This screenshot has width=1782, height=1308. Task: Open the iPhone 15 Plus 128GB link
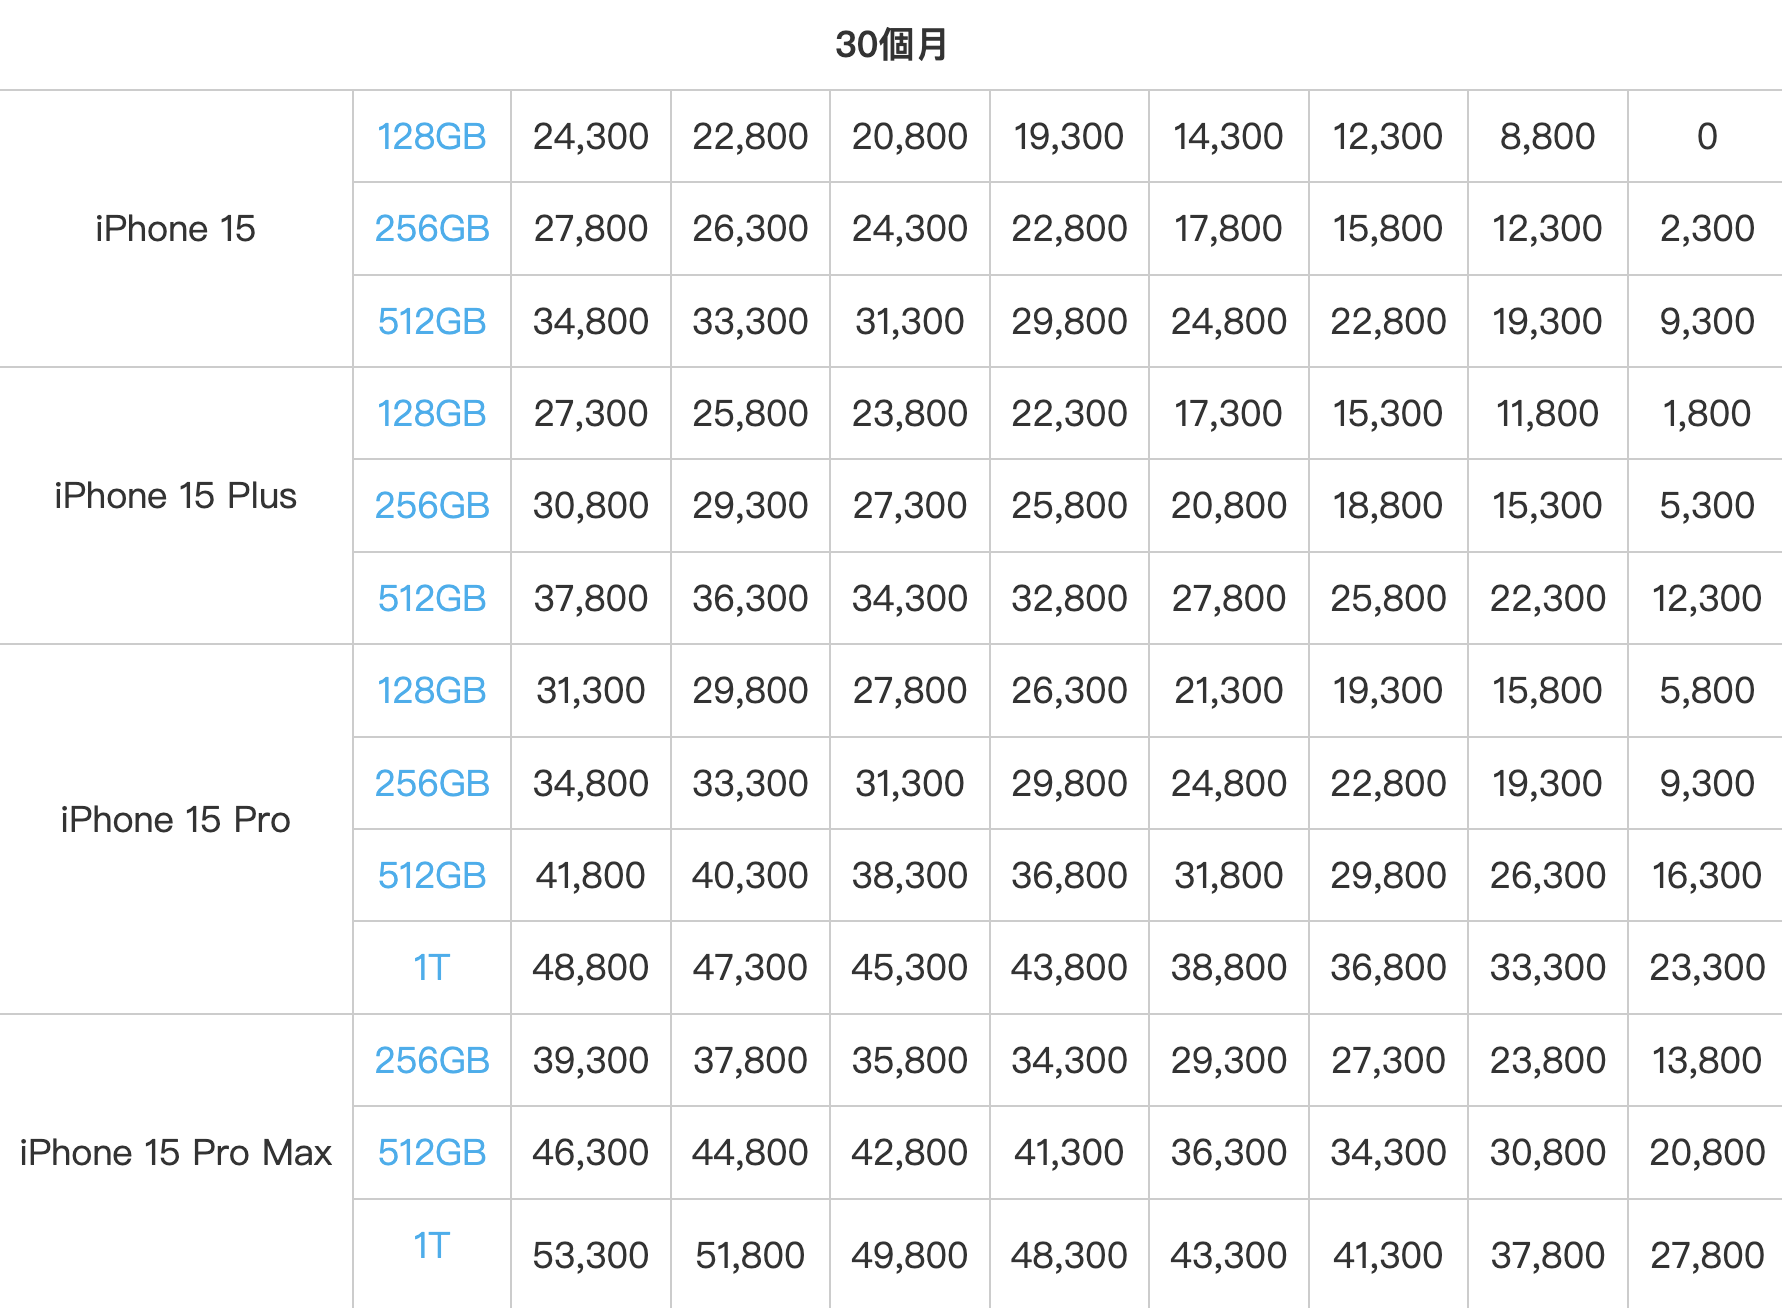coord(431,414)
